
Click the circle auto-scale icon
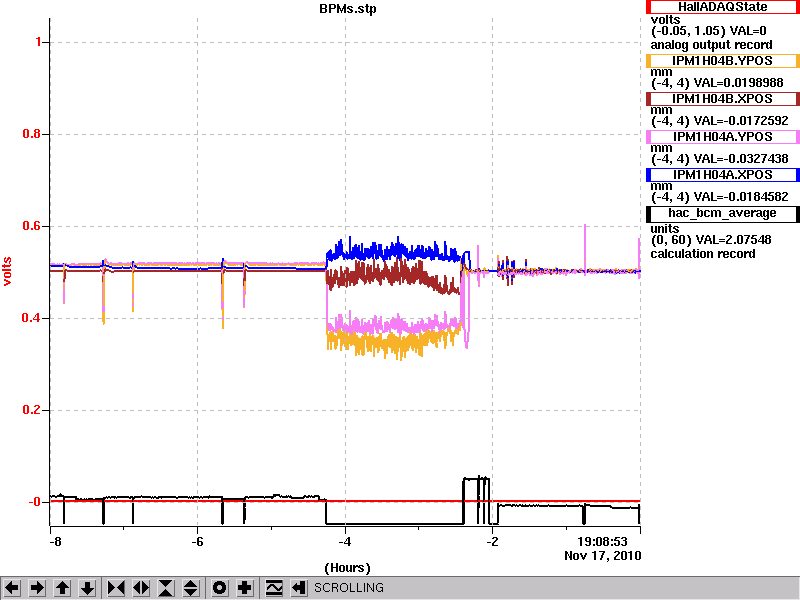pyautogui.click(x=219, y=588)
